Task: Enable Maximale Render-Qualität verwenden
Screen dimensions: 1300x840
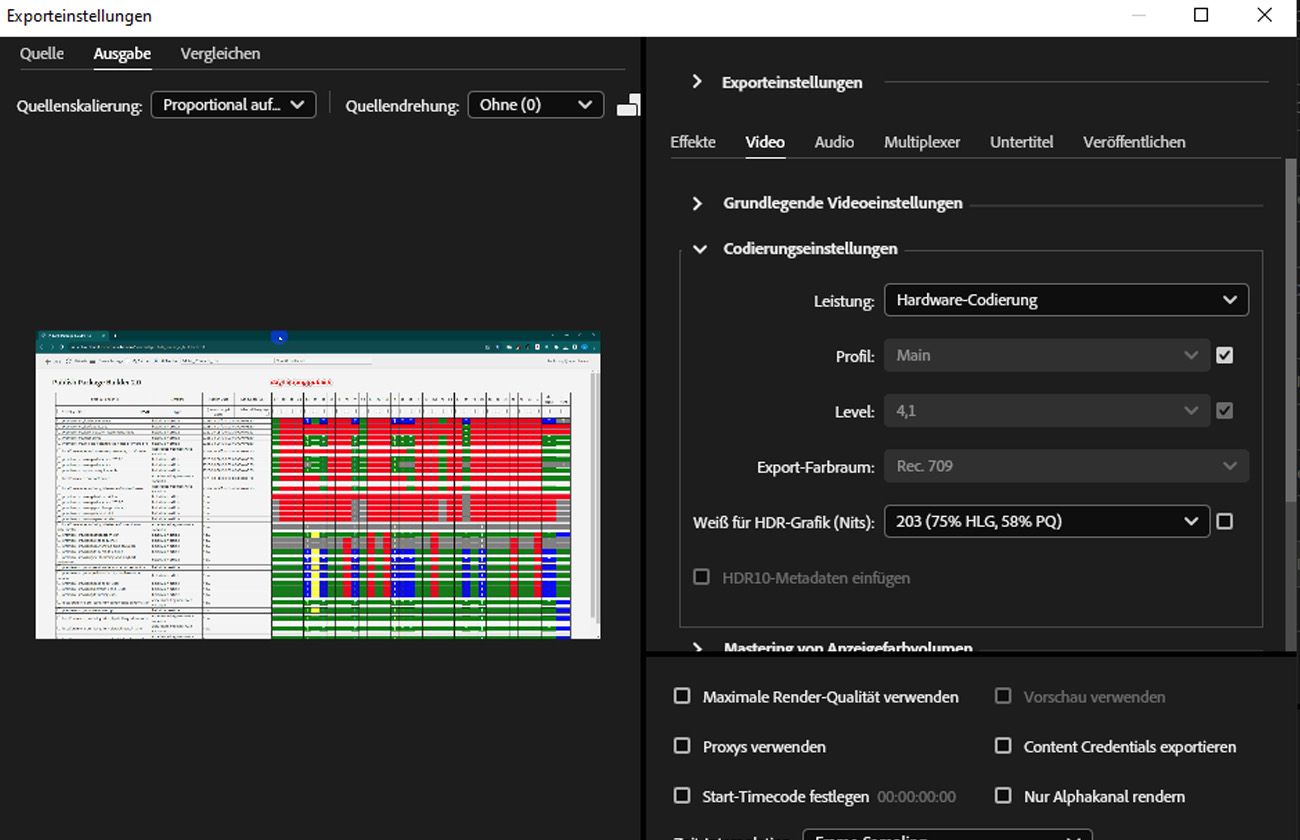Action: click(x=682, y=696)
